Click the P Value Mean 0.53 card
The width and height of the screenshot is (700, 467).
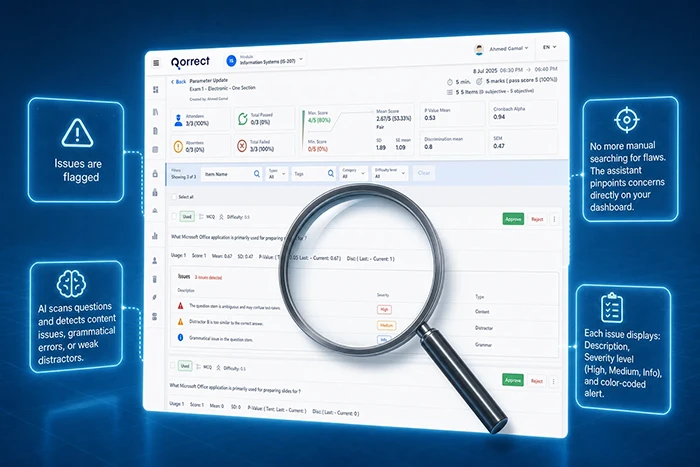coord(452,114)
